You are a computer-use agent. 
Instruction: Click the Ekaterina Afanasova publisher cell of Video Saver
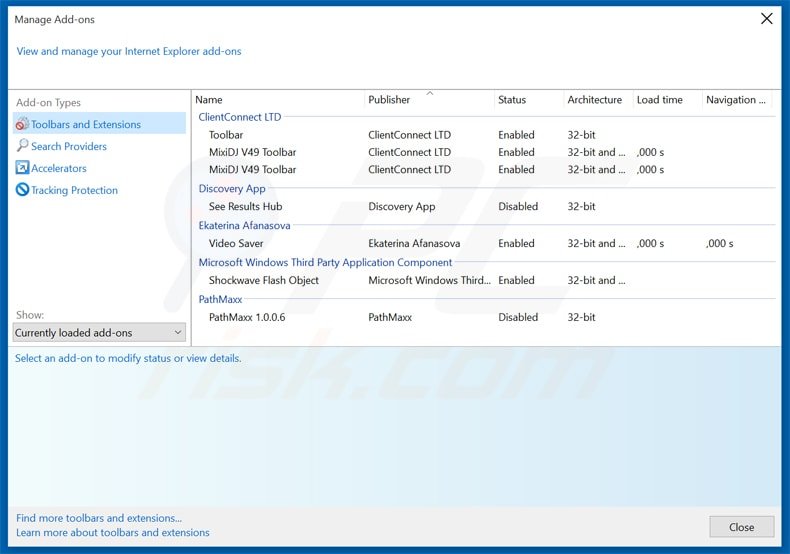[x=414, y=243]
